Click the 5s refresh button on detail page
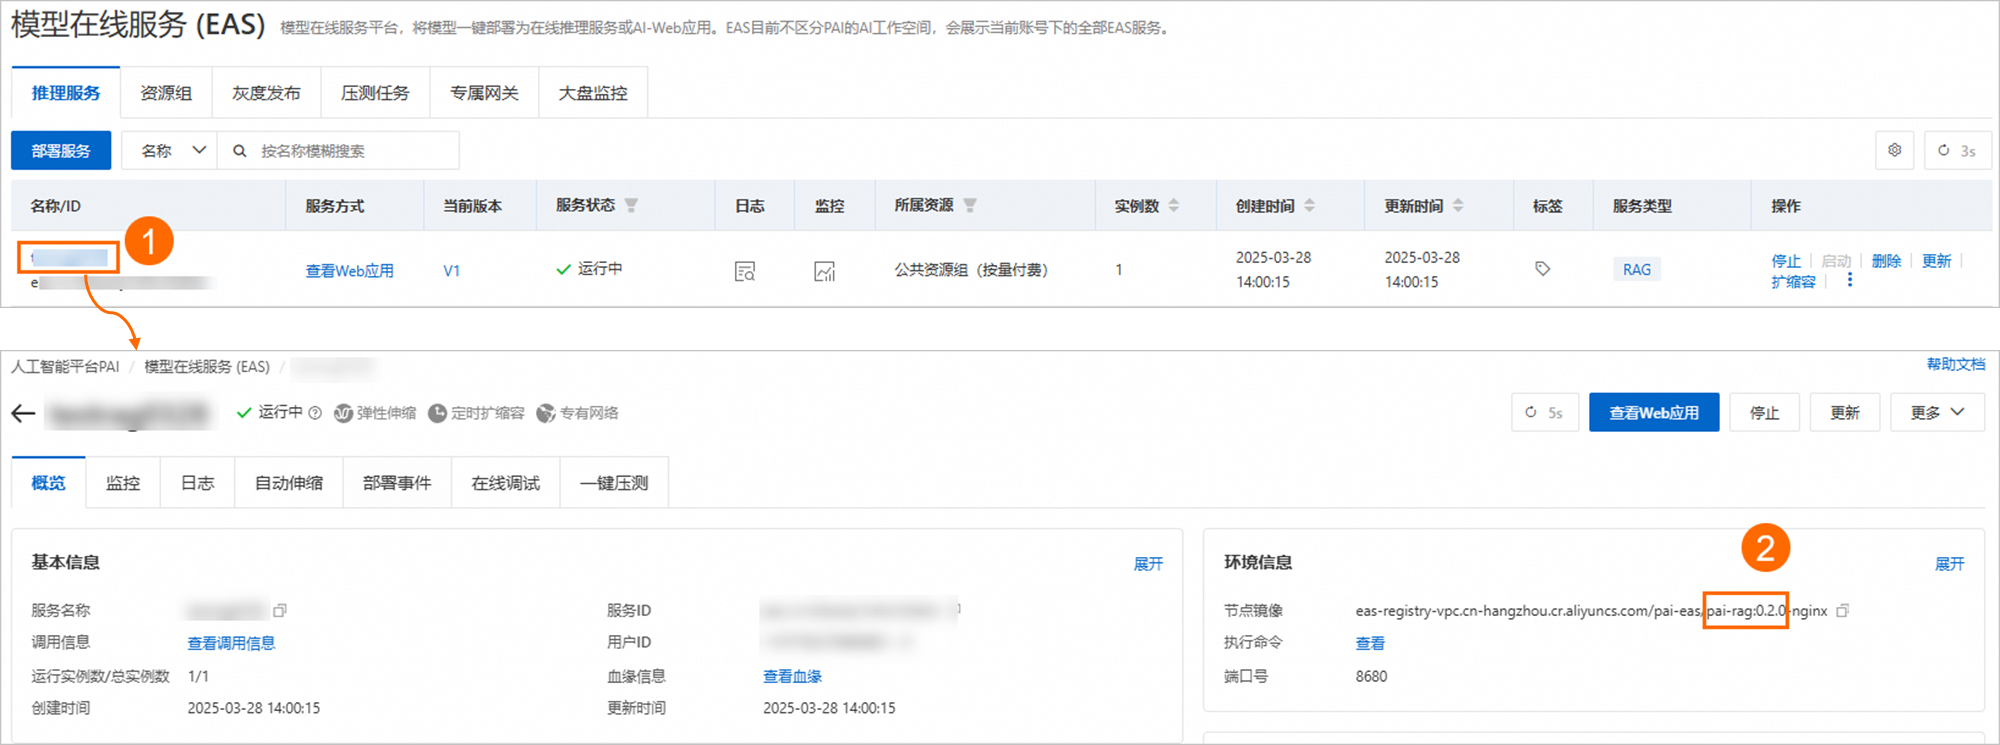The image size is (2000, 745). [1544, 412]
